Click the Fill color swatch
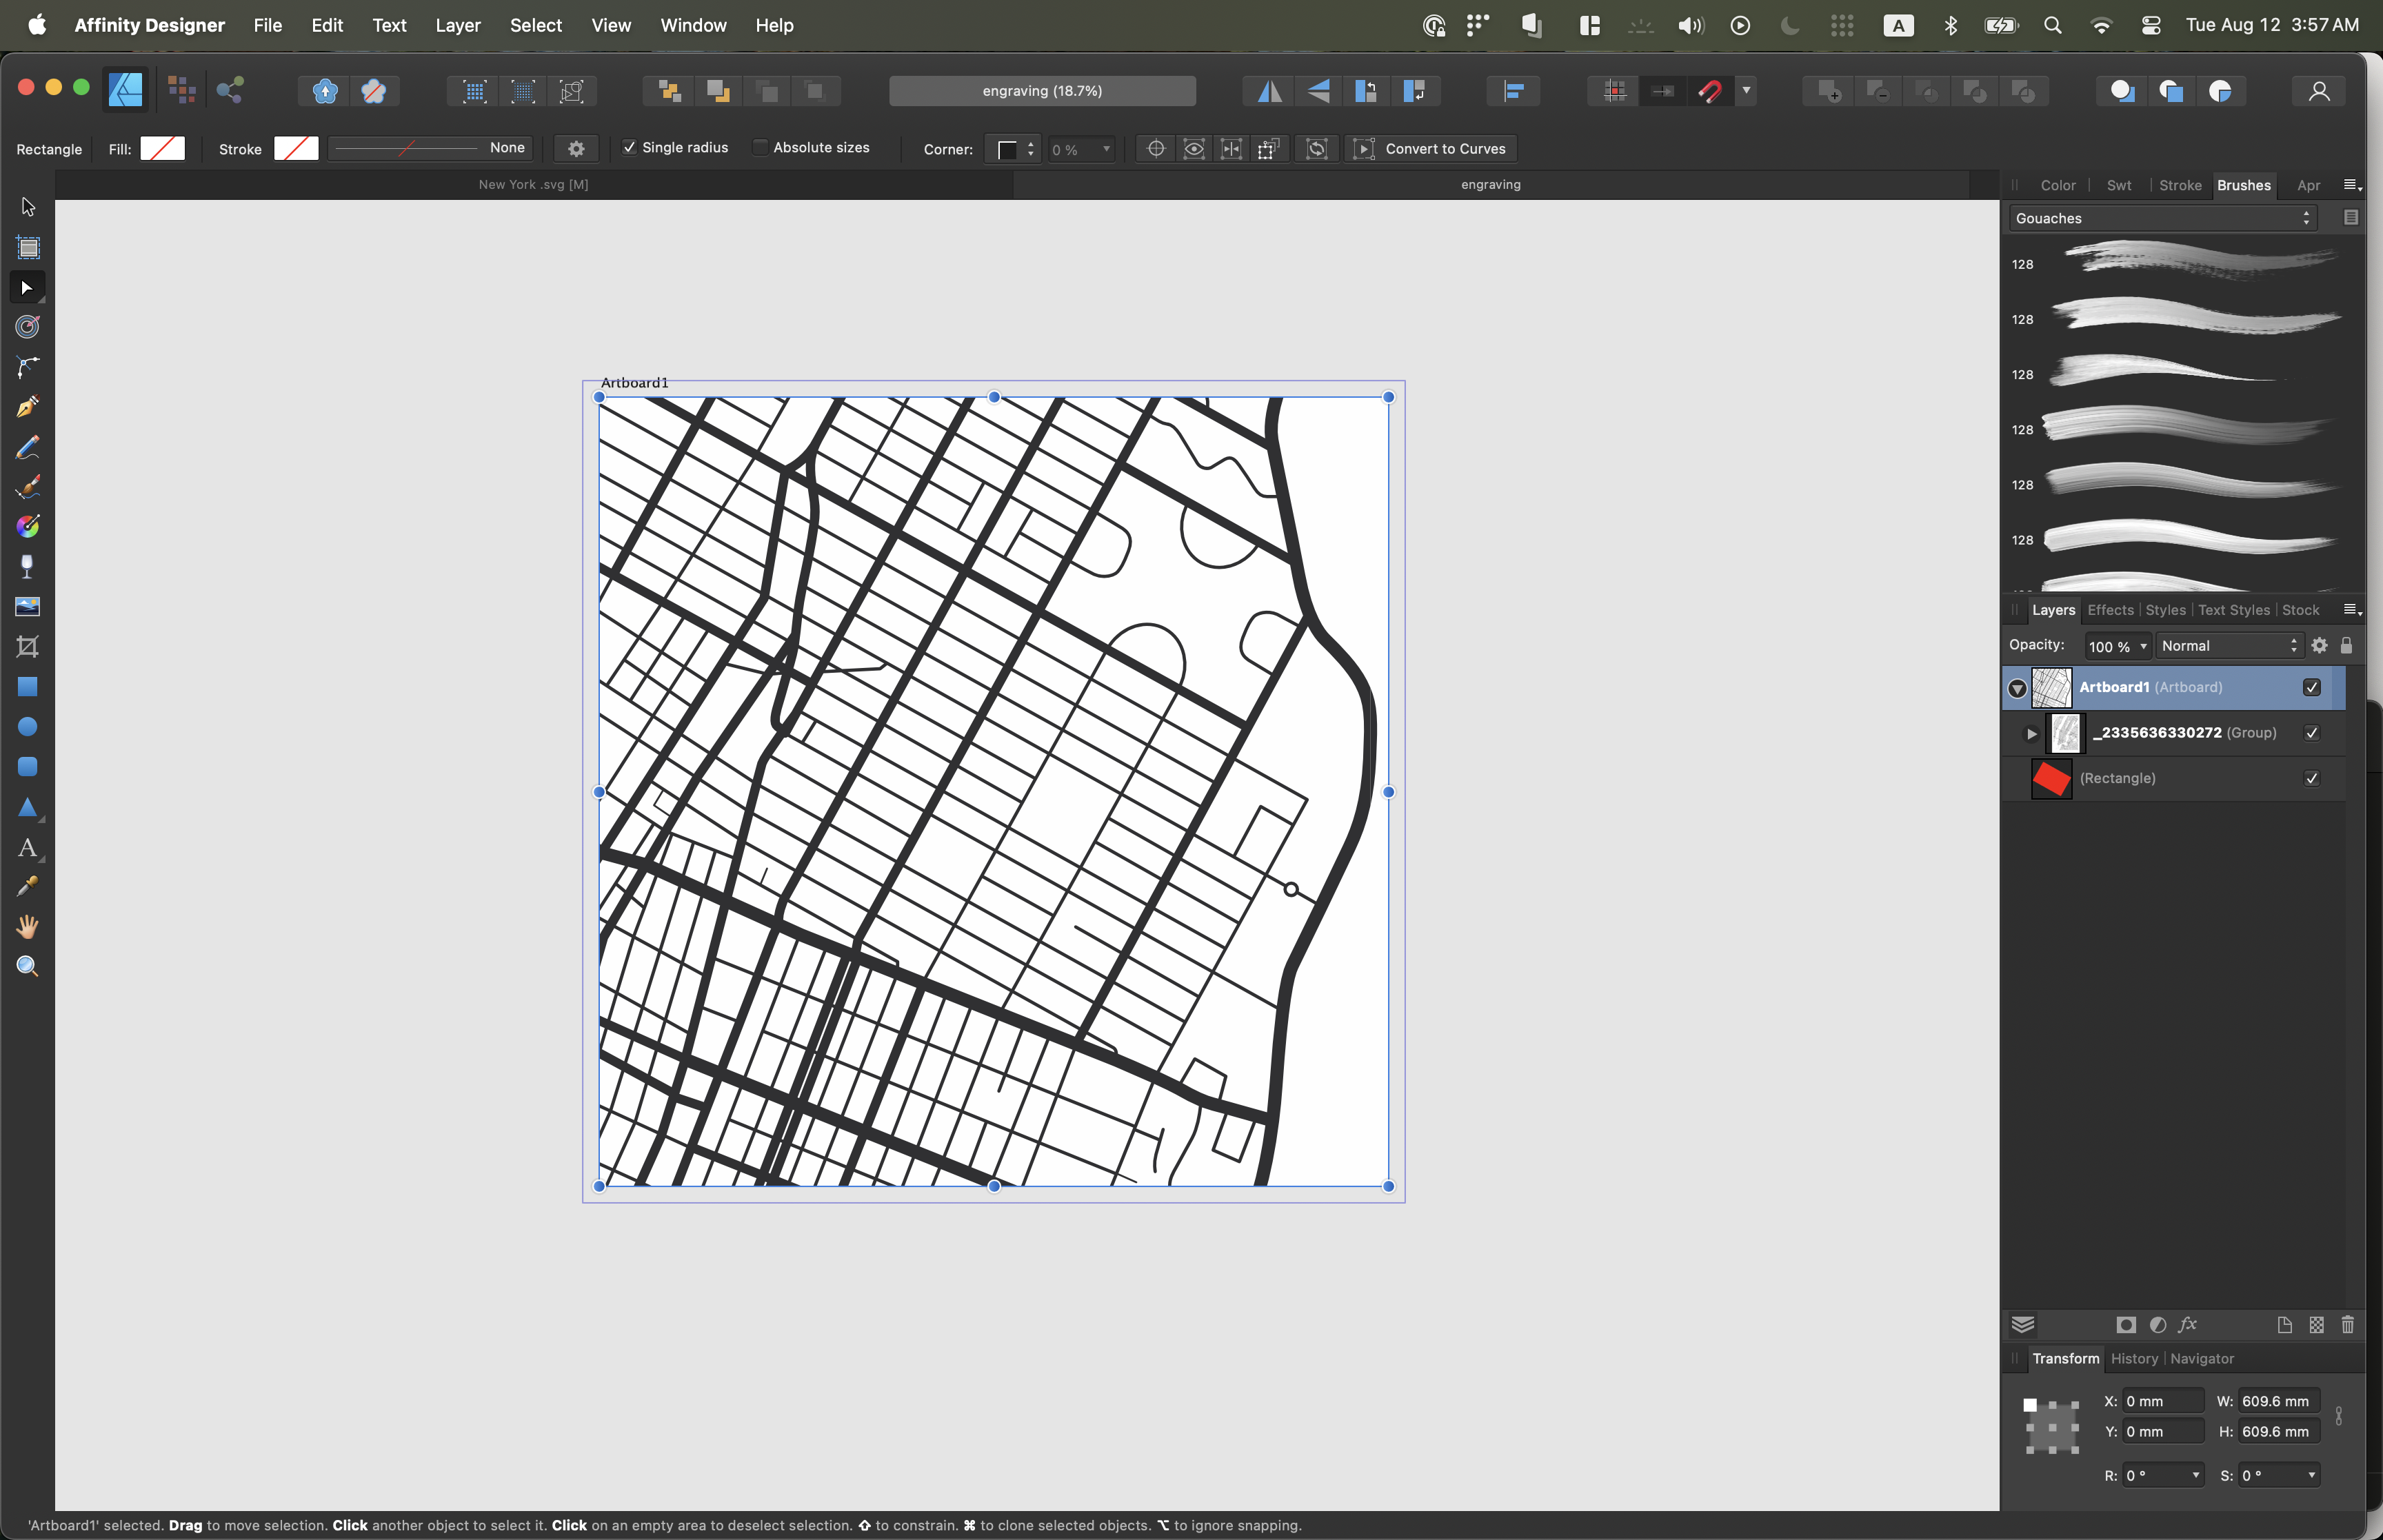 (163, 148)
